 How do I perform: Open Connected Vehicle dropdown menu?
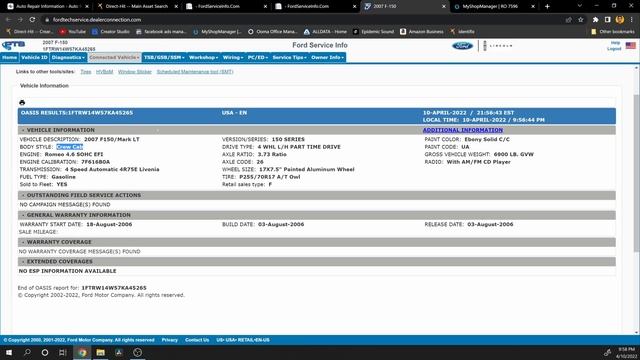click(x=114, y=58)
